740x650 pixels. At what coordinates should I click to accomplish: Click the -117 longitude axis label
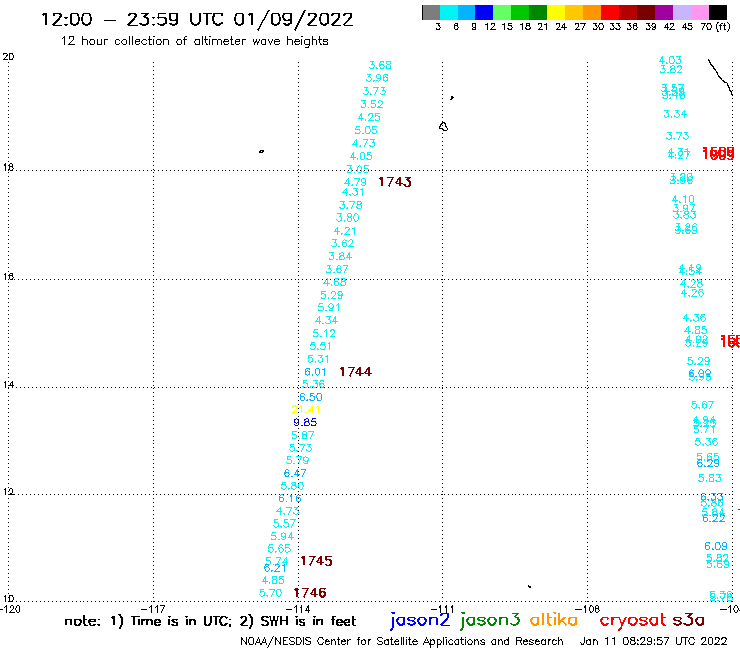click(x=153, y=609)
